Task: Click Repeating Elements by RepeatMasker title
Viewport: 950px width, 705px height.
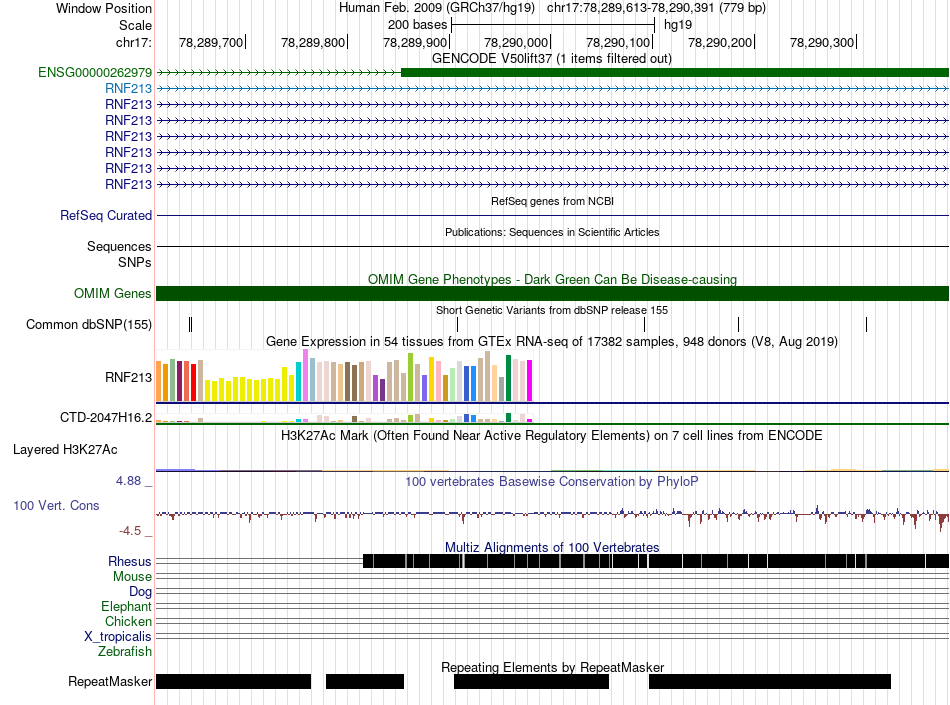Action: pyautogui.click(x=553, y=667)
